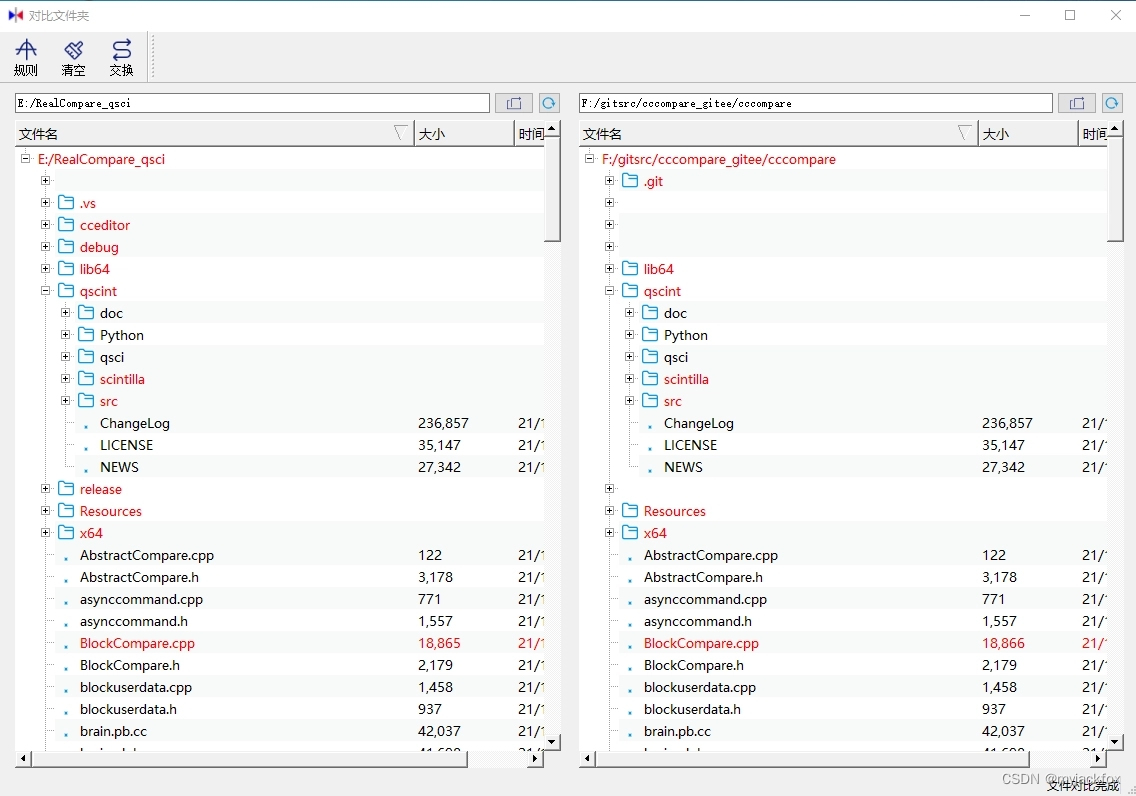Select doc folder icon in right pane
This screenshot has height=796, width=1136.
pos(651,312)
